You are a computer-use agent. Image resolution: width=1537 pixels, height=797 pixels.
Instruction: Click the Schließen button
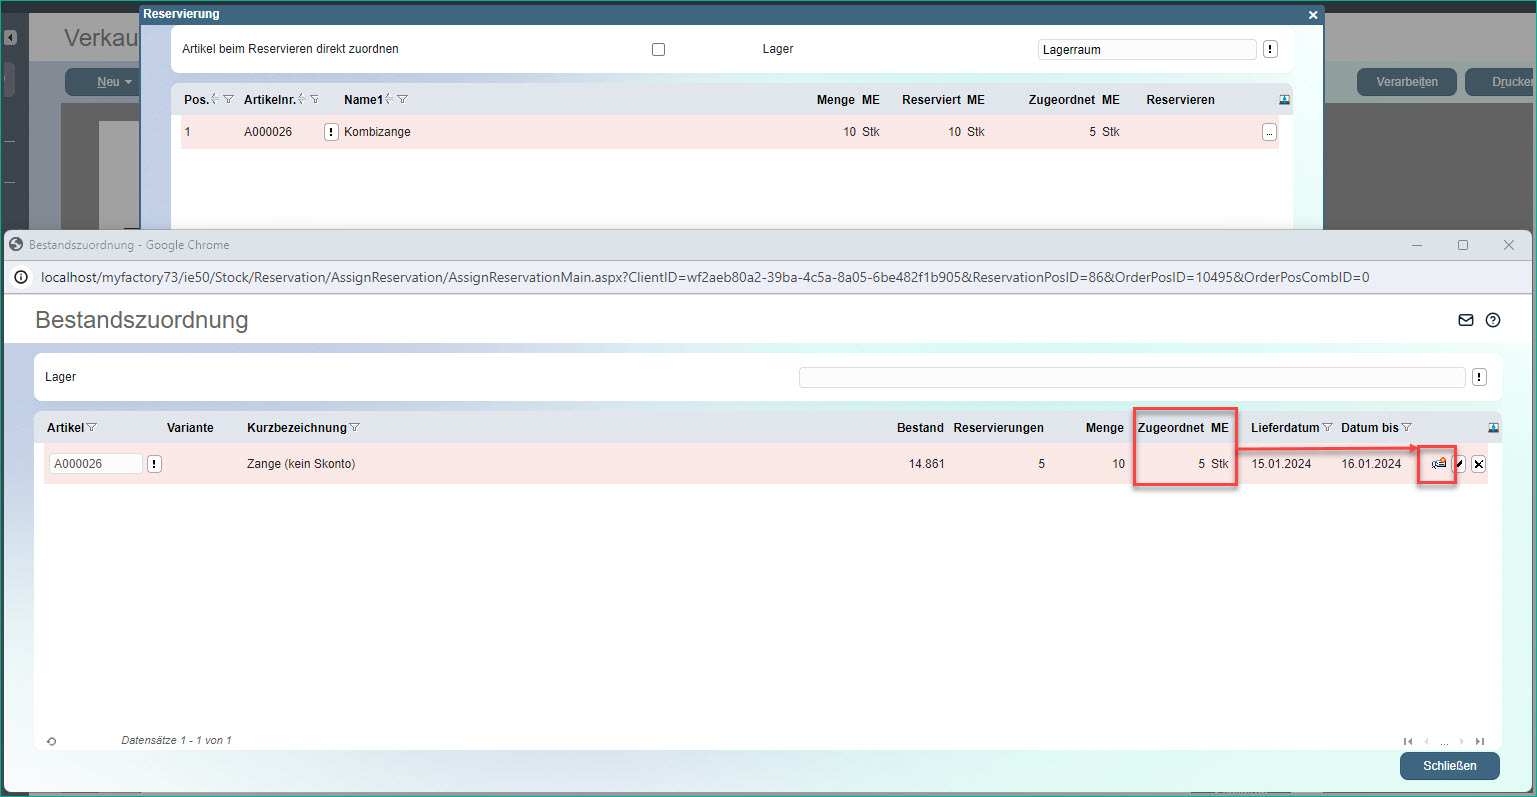point(1450,766)
